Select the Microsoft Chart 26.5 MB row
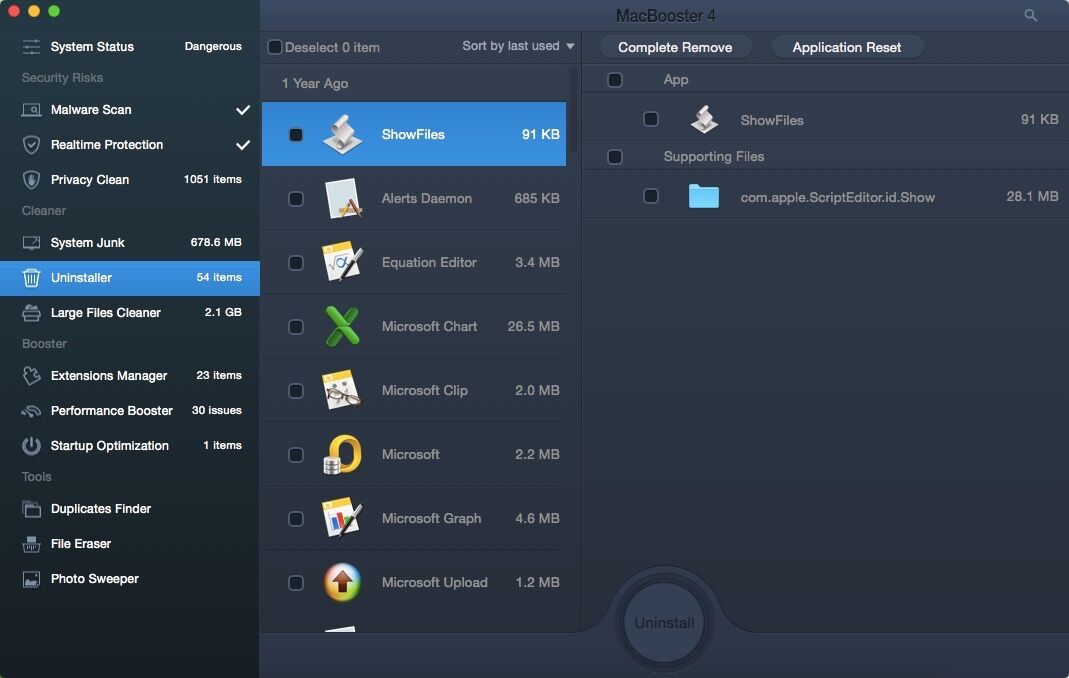Image resolution: width=1069 pixels, height=678 pixels. (x=414, y=327)
